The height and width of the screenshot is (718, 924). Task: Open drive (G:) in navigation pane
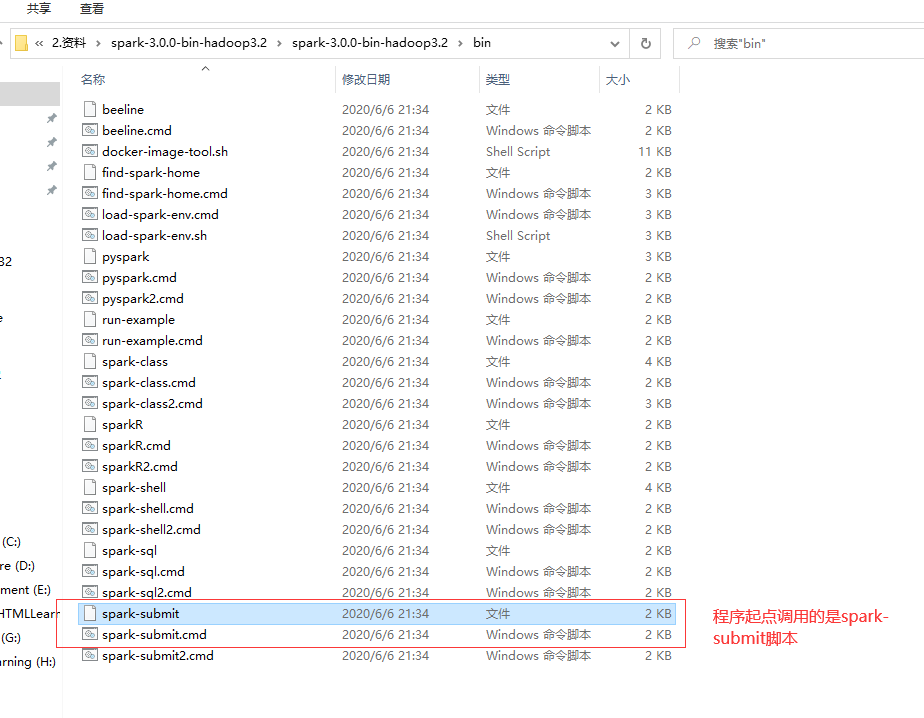11,637
